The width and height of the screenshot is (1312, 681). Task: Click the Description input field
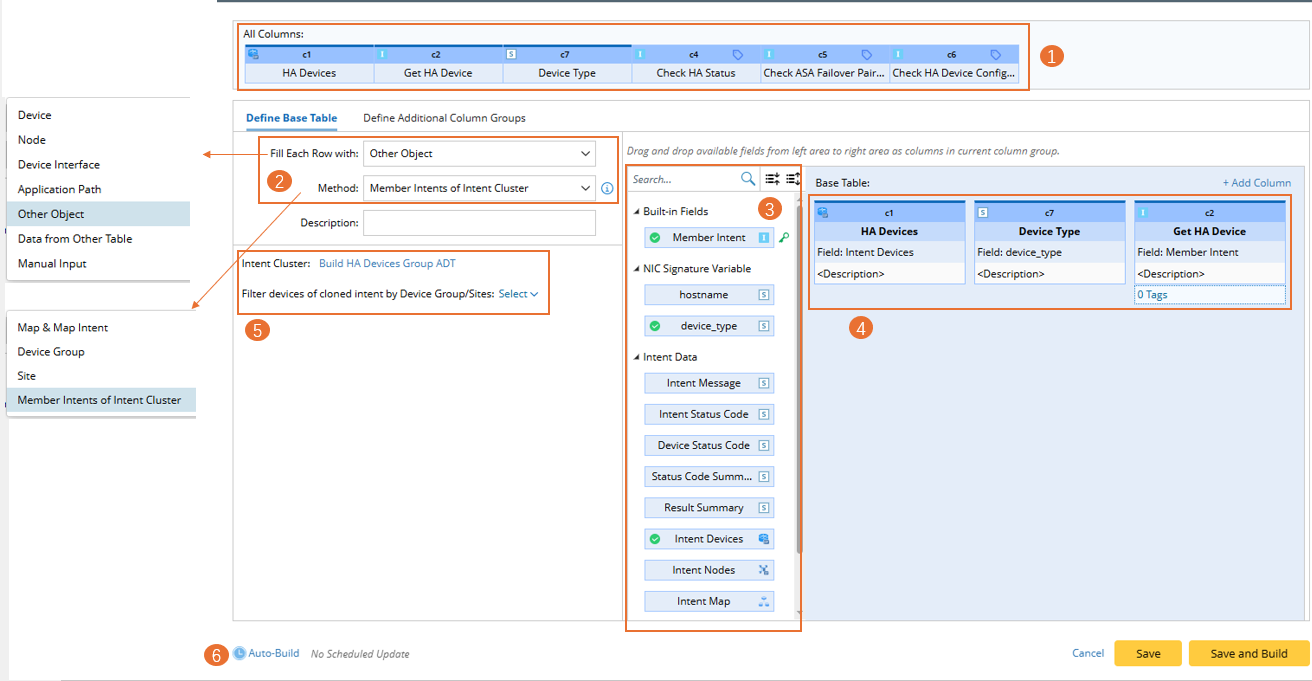point(479,222)
